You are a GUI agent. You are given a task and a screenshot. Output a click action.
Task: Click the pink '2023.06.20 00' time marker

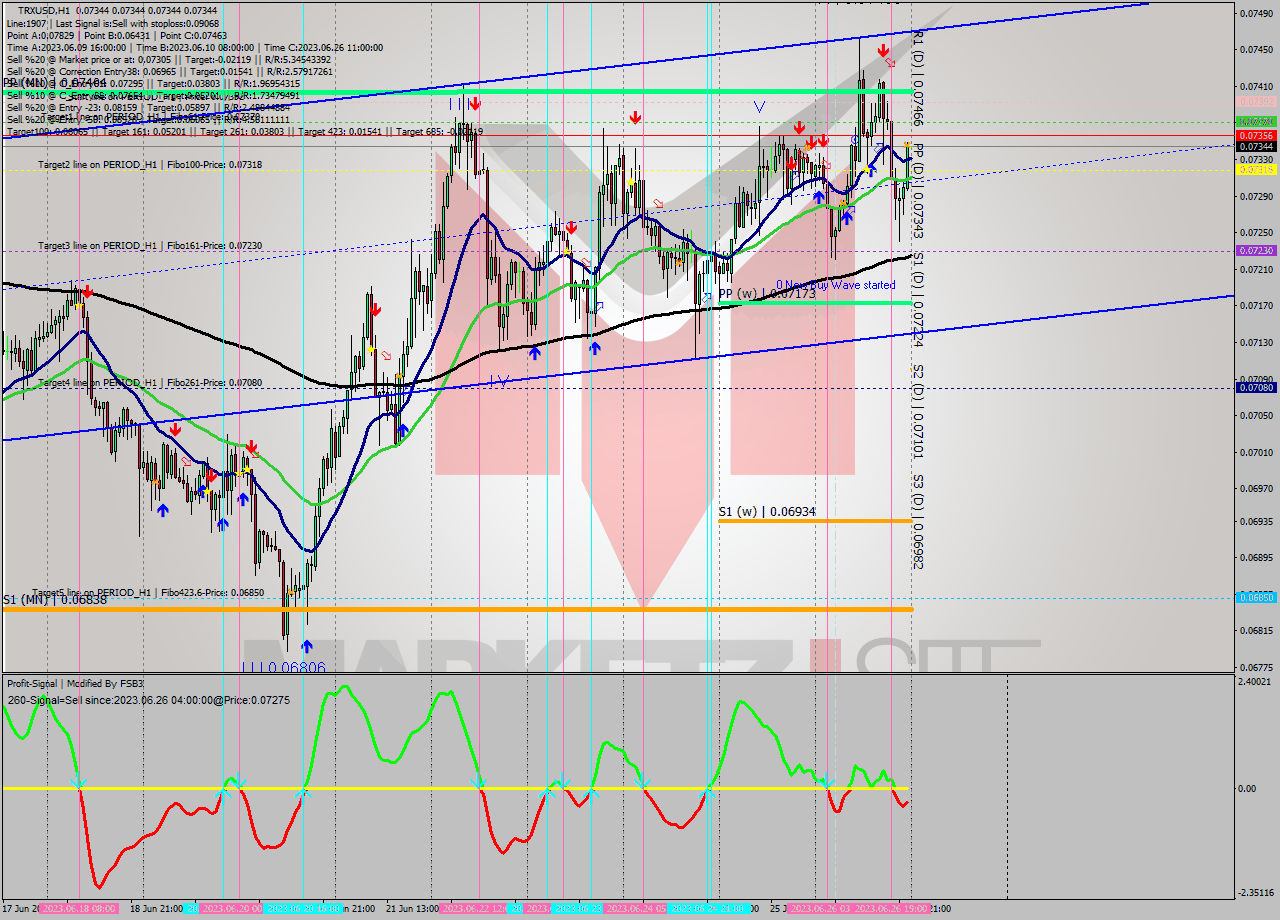pos(231,909)
